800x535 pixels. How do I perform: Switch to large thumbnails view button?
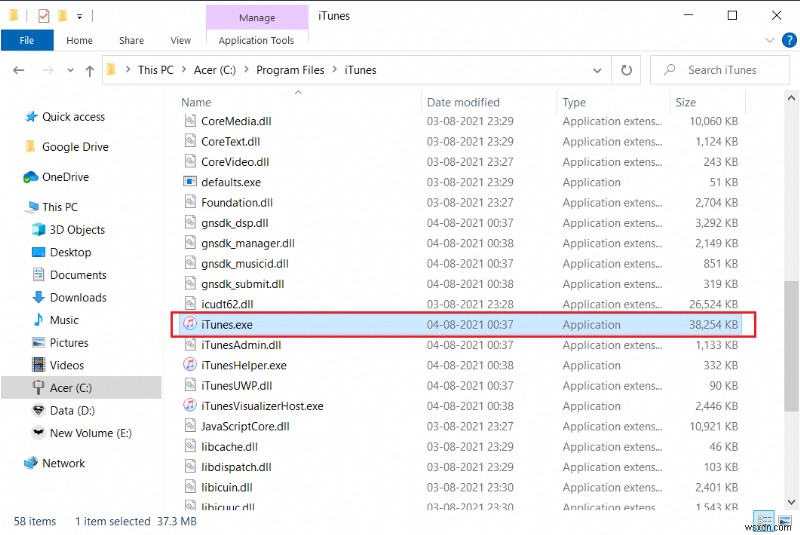[x=783, y=522]
